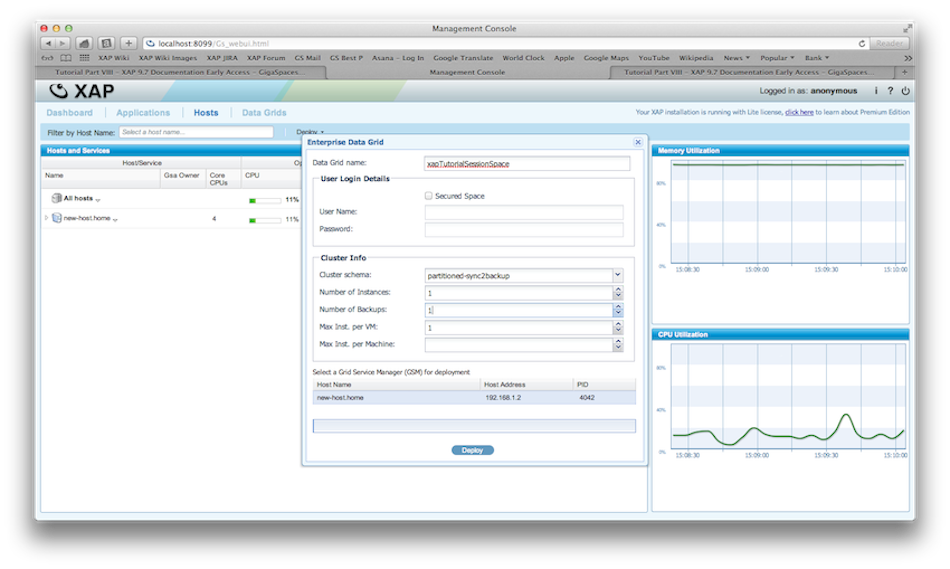950x569 pixels.
Task: Open the XAP Wiki bookmark
Action: click(x=114, y=58)
